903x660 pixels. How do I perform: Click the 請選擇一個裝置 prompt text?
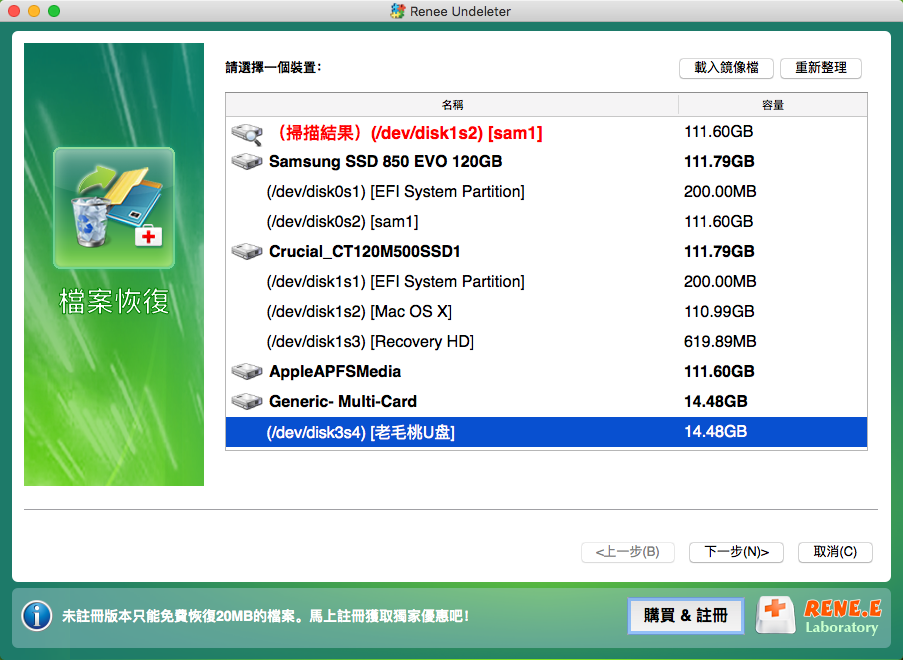point(273,67)
